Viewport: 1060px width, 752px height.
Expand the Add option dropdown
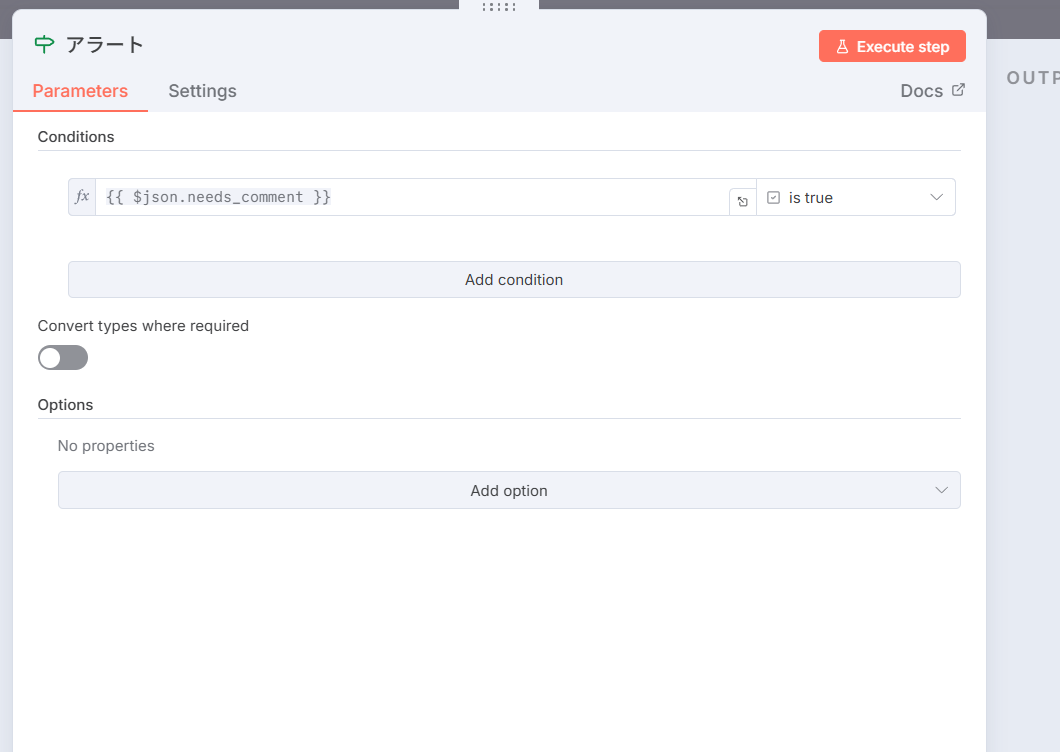(509, 490)
